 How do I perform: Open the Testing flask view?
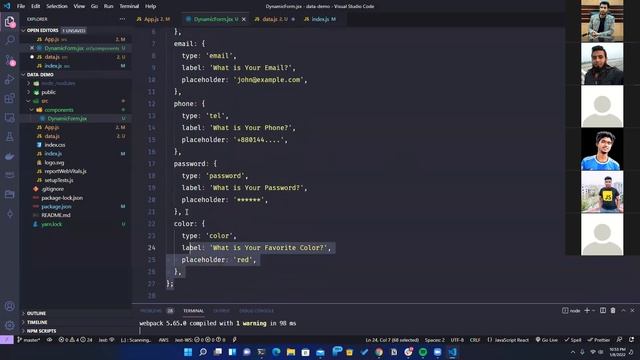(x=9, y=137)
